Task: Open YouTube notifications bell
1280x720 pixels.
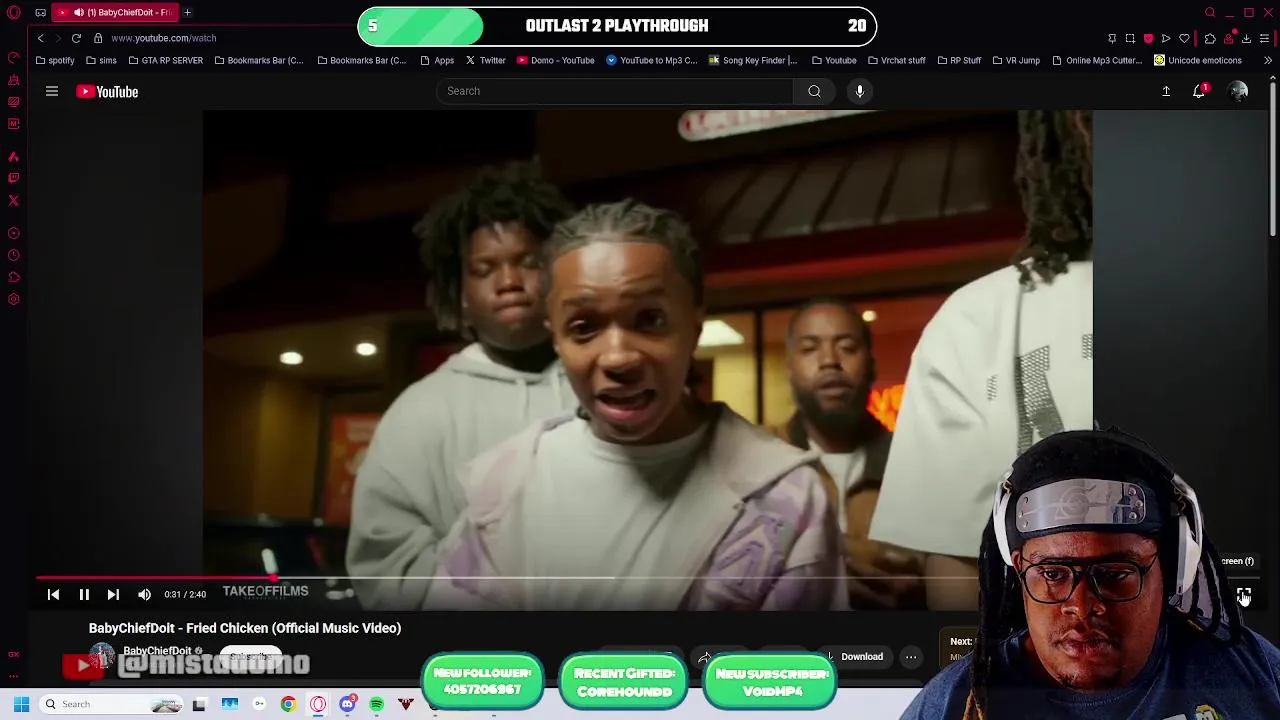Action: pyautogui.click(x=1199, y=91)
